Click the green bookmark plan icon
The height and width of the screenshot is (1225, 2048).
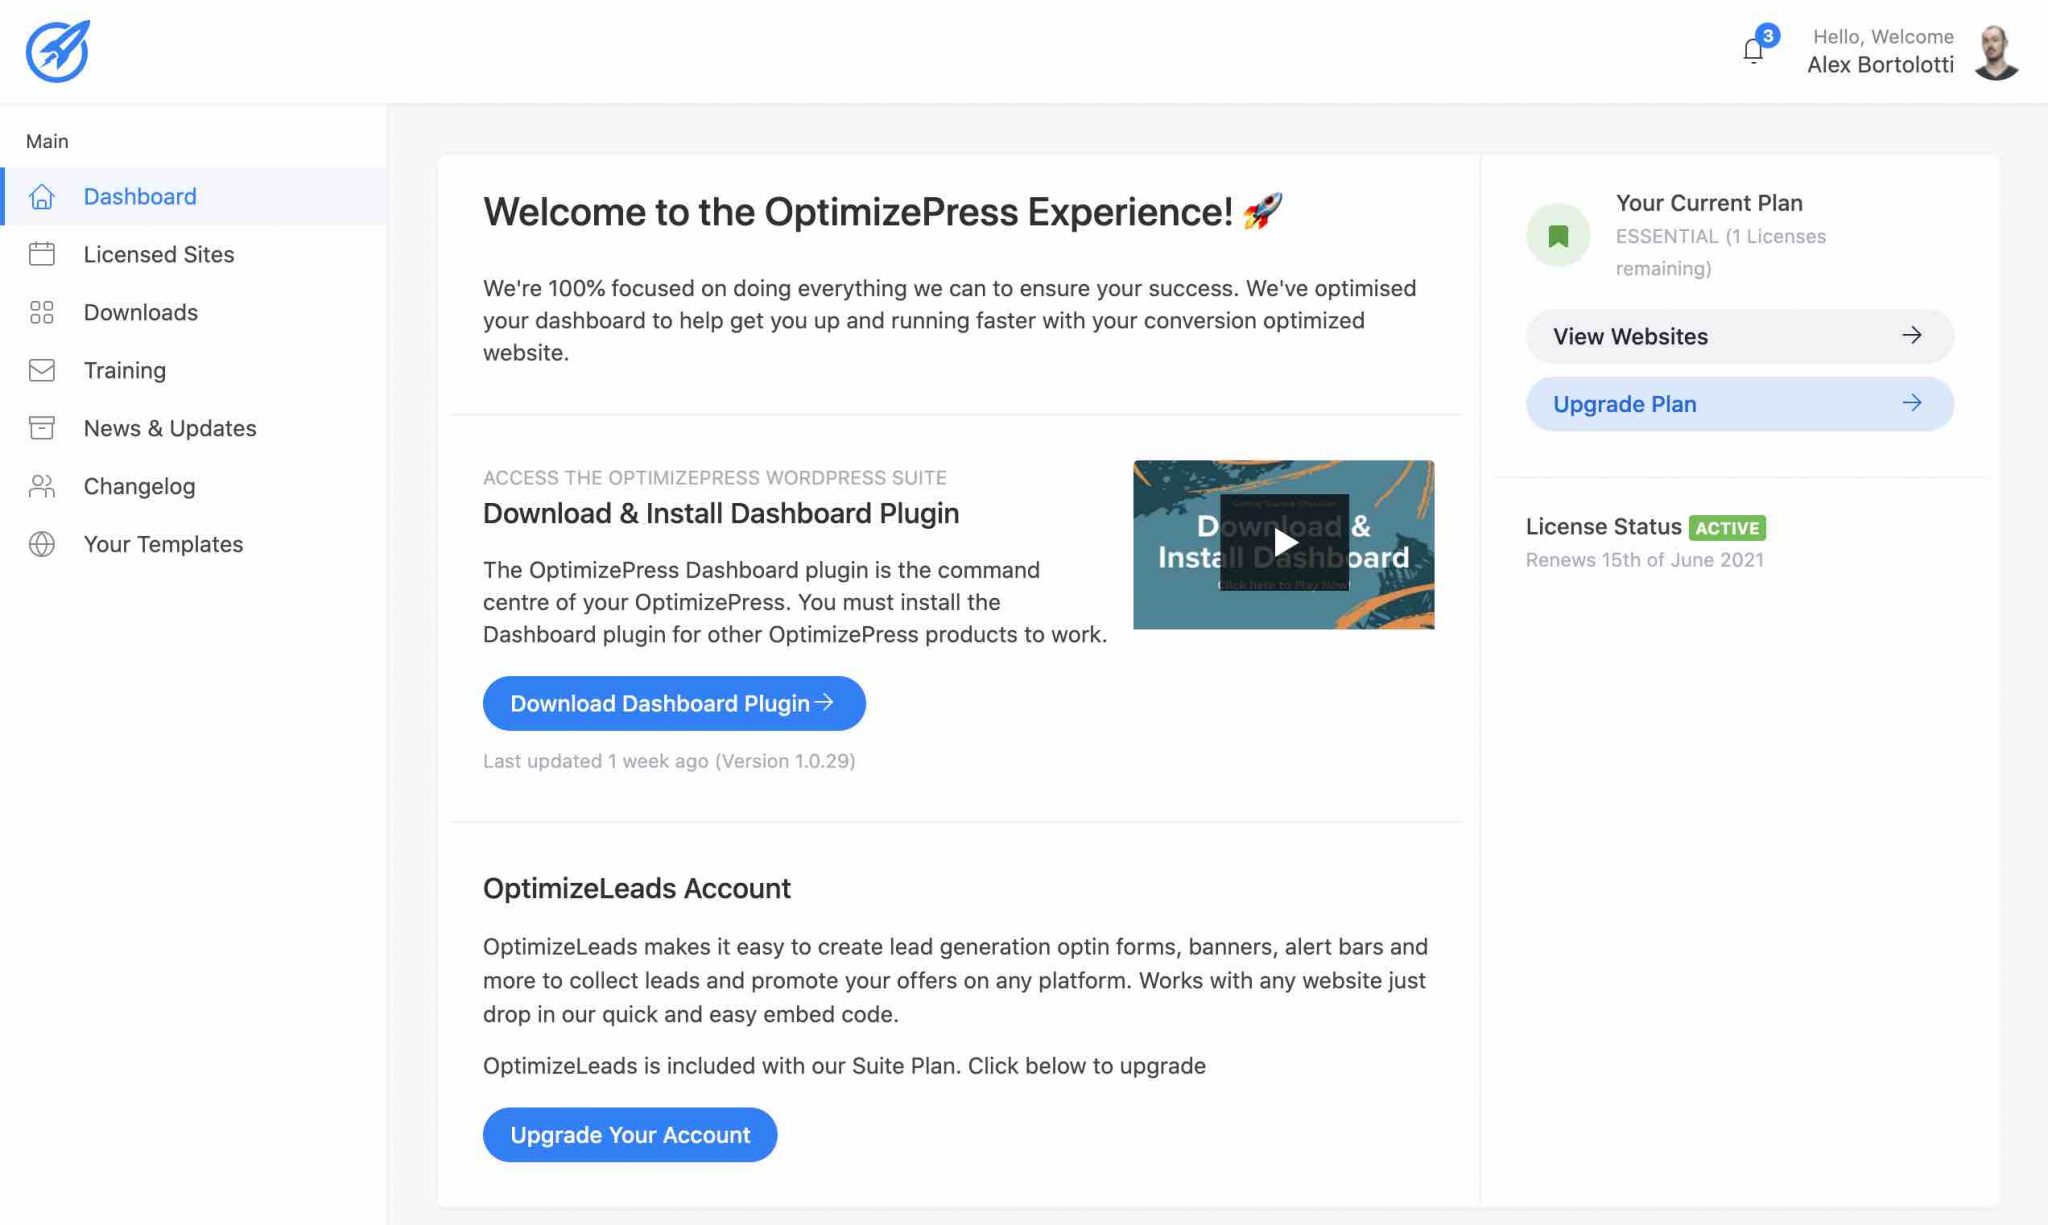coord(1557,236)
